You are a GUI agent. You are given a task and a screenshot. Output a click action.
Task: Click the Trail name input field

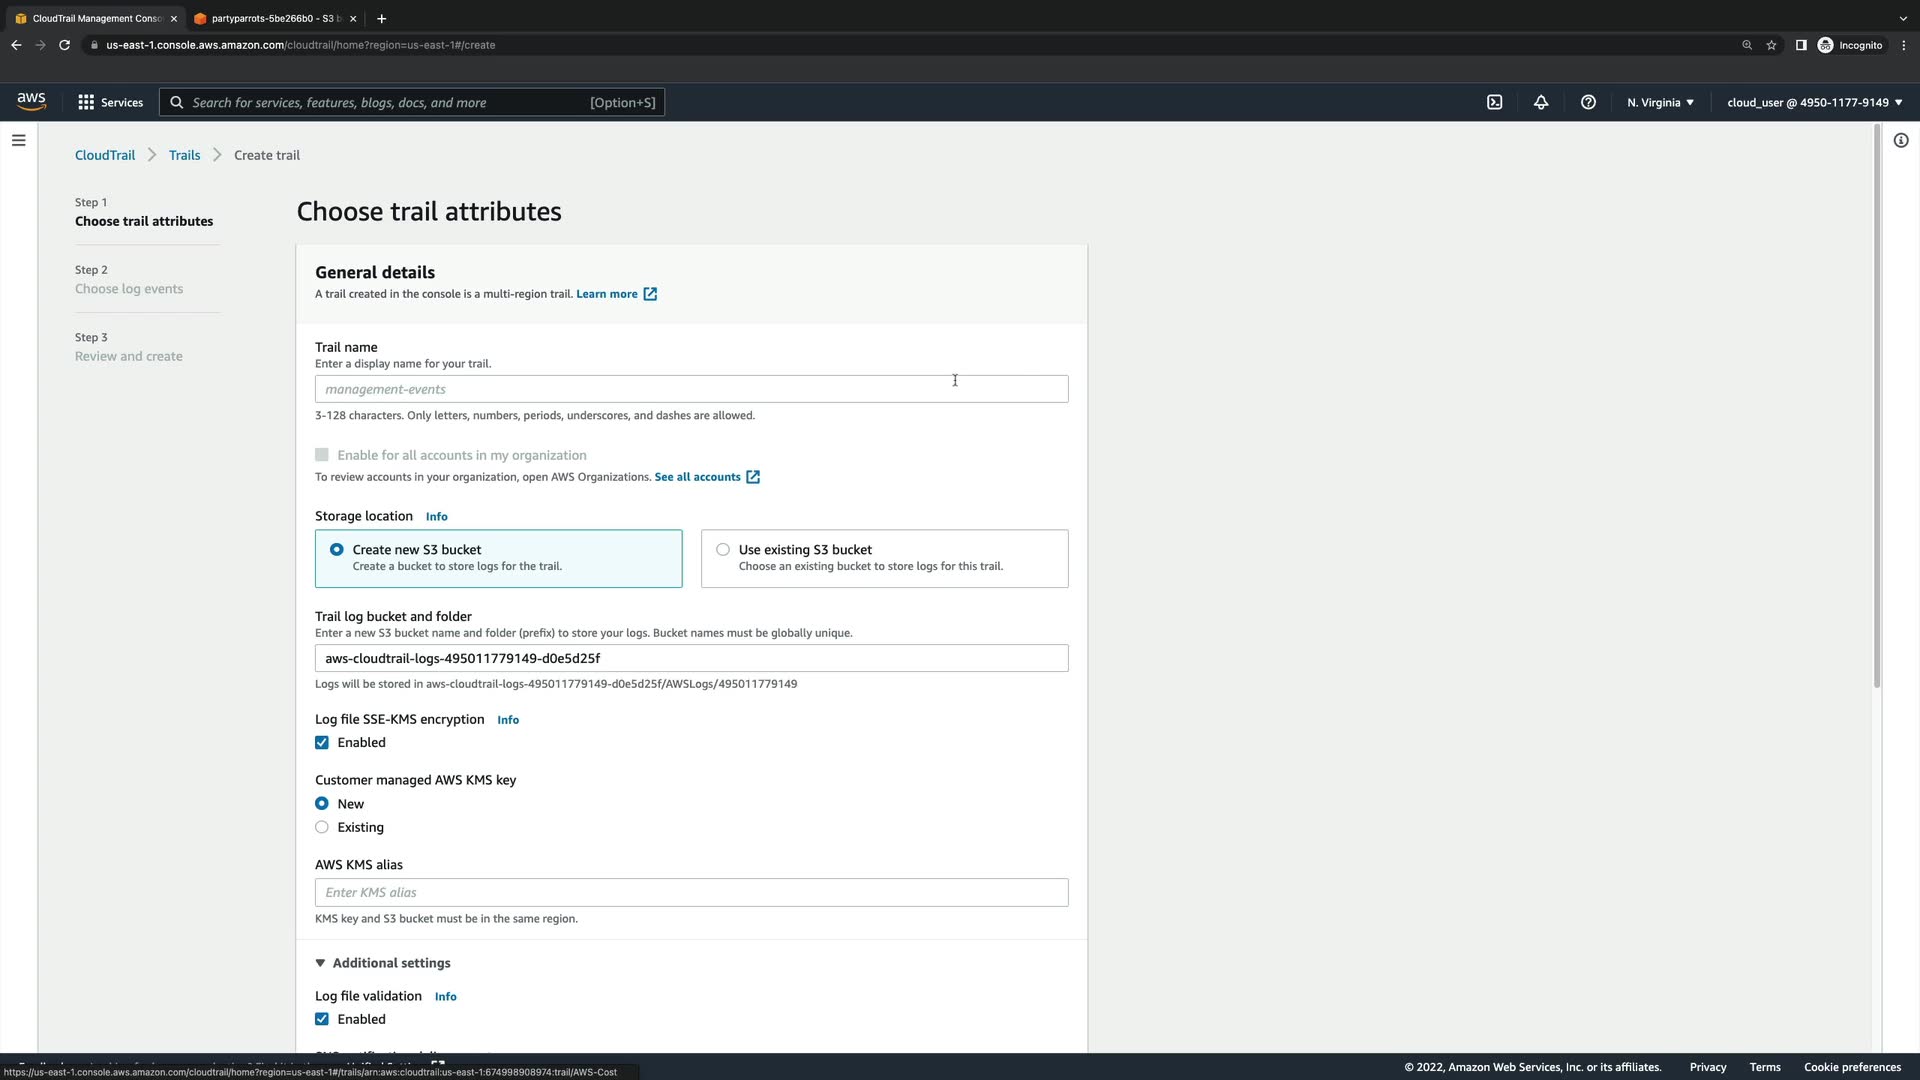[690, 389]
